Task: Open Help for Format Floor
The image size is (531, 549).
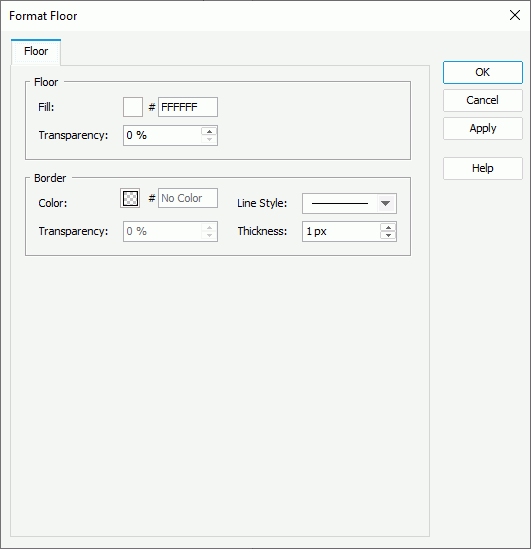Action: [483, 168]
